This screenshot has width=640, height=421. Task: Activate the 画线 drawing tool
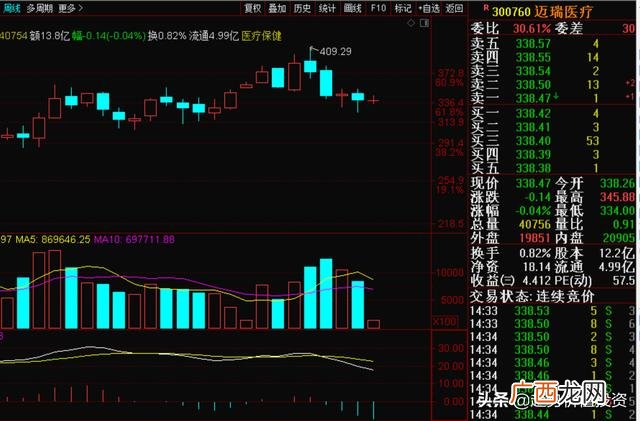pyautogui.click(x=353, y=8)
